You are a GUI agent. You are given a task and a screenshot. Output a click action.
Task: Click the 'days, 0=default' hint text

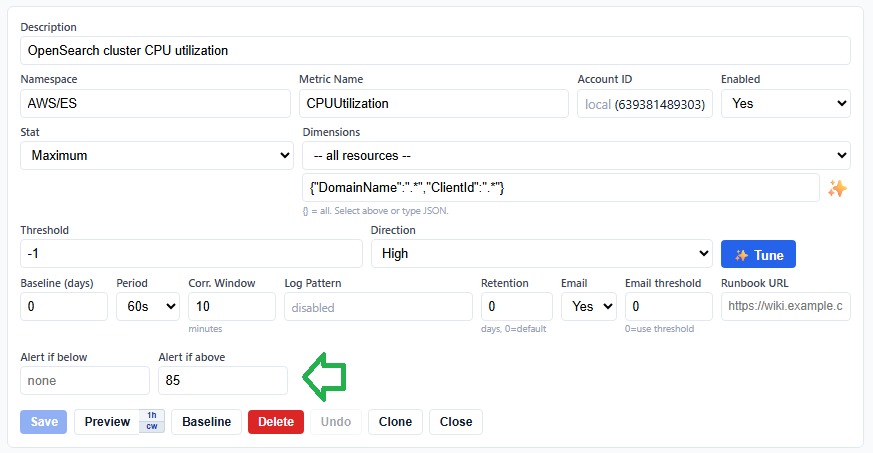(513, 329)
